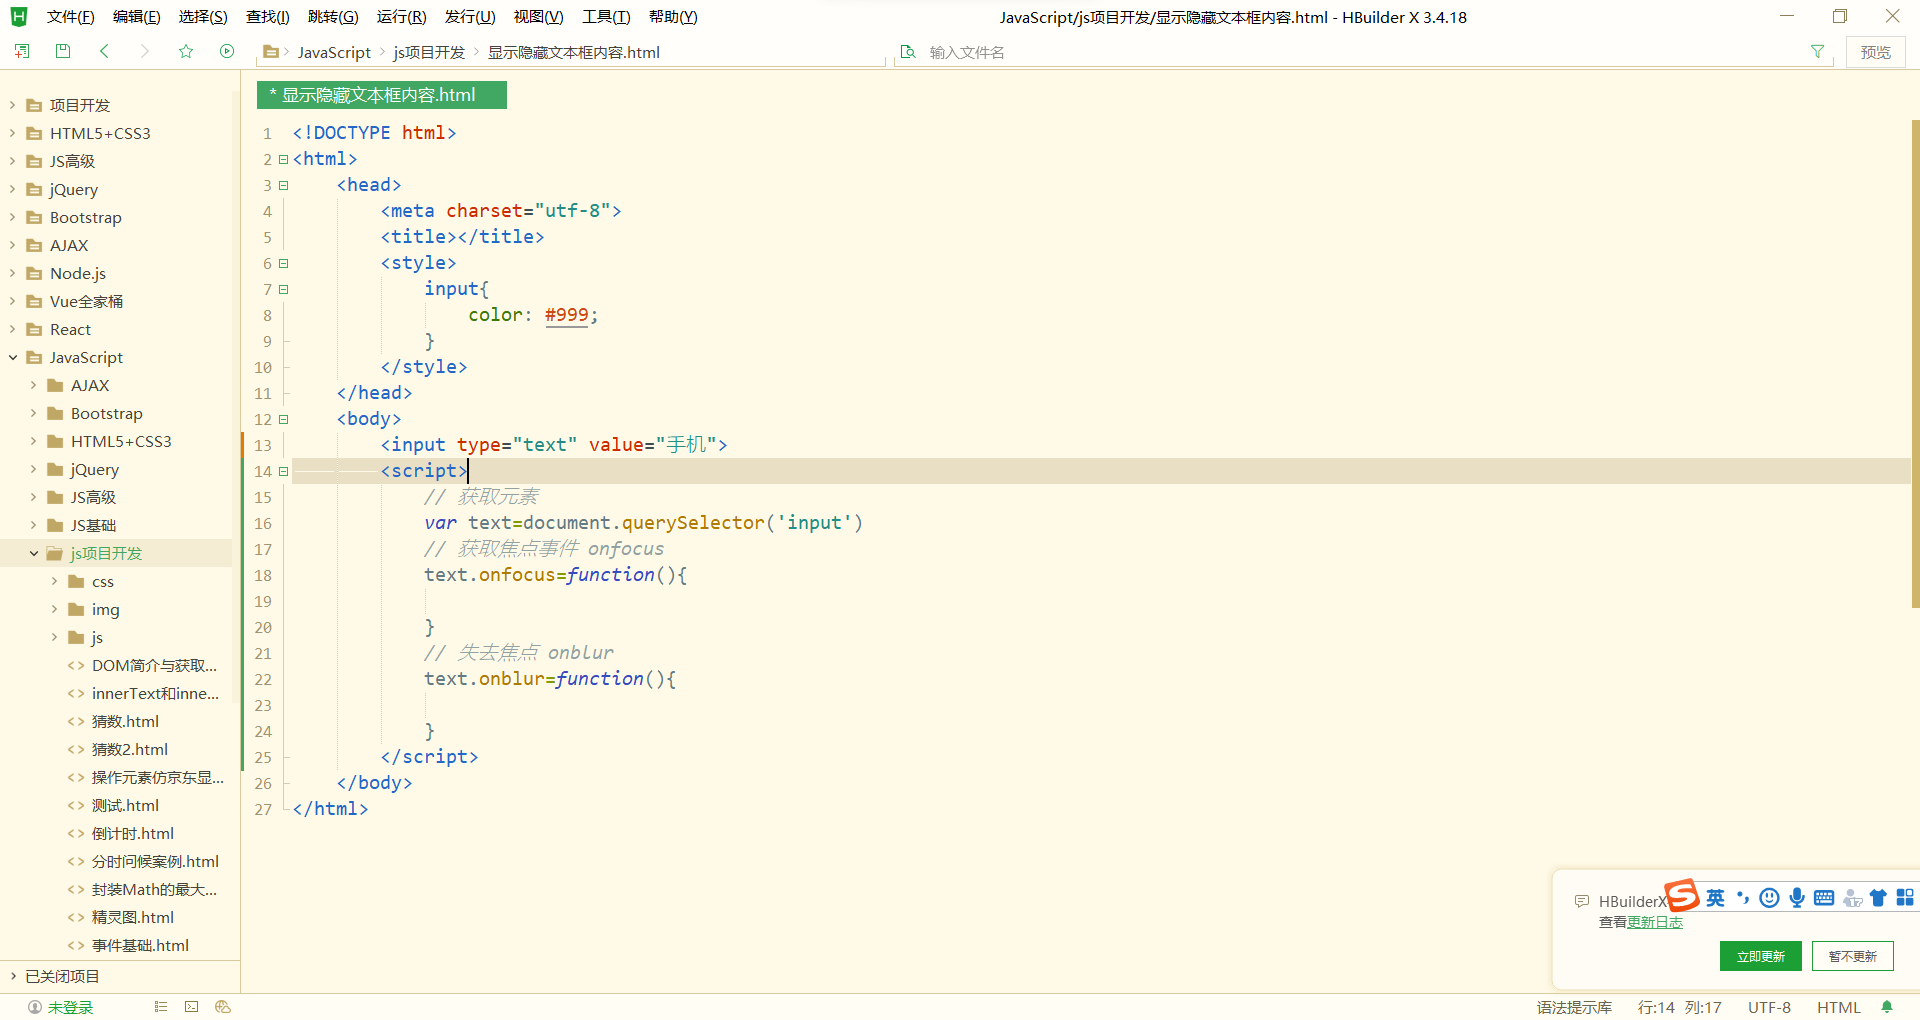The height and width of the screenshot is (1020, 1920).
Task: Collapse the html block fold marker on line 2
Action: (x=284, y=158)
